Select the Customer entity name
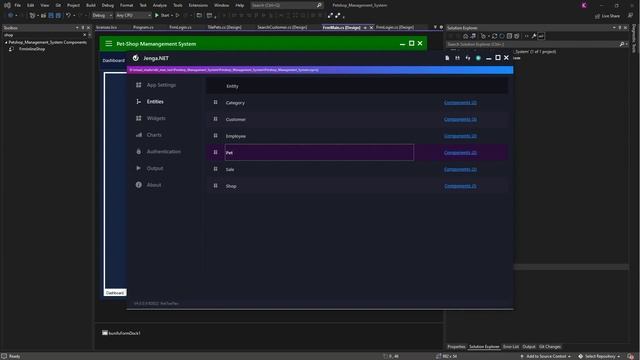Viewport: 640px width, 360px height. [x=236, y=120]
